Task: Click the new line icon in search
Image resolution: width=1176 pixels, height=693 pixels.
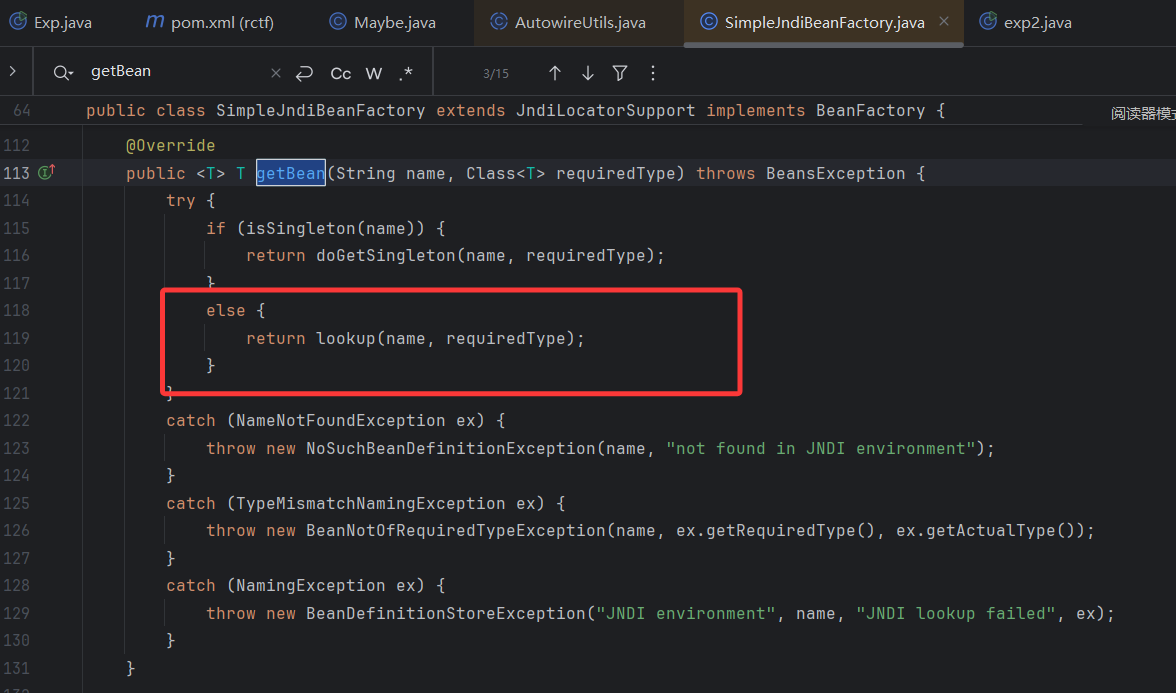Action: coord(305,73)
